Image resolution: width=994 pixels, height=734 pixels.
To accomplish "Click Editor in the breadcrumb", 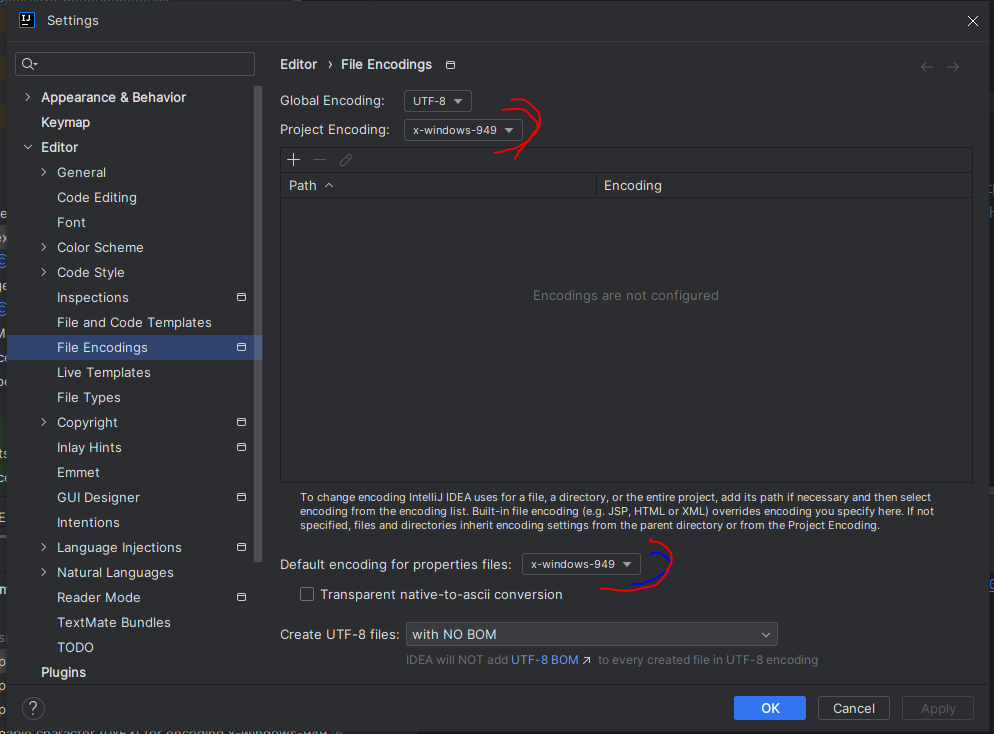I will [x=299, y=65].
